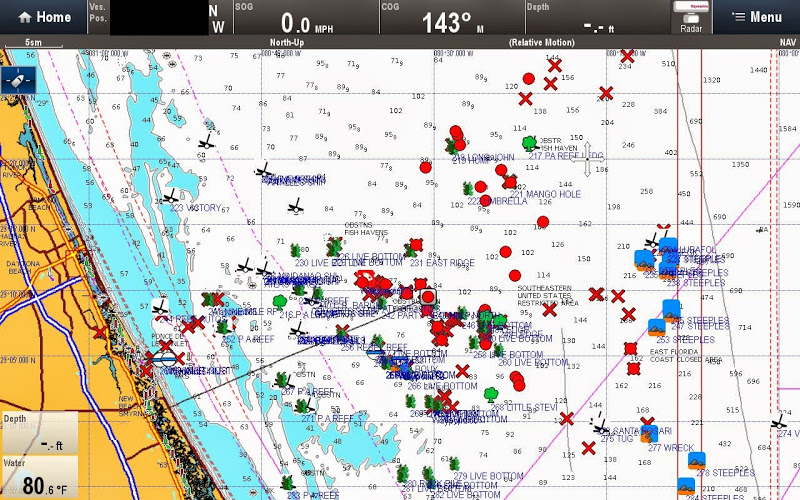
Task: Tap the SOUTHEASTERN UNITED STATES RESTRICTED AREA text
Action: [547, 295]
